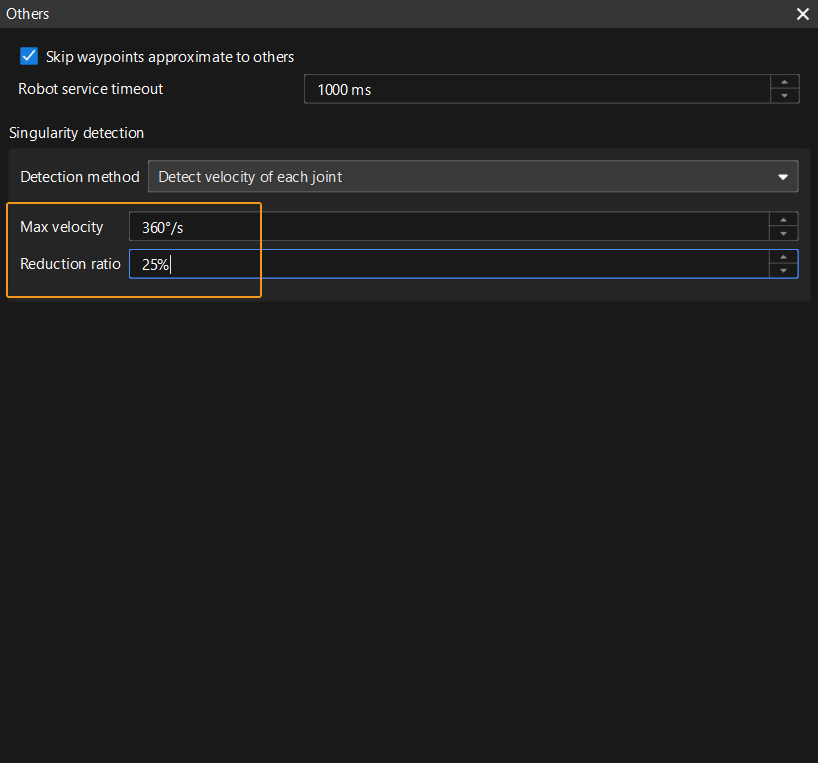Click the Others title in header bar

point(28,14)
